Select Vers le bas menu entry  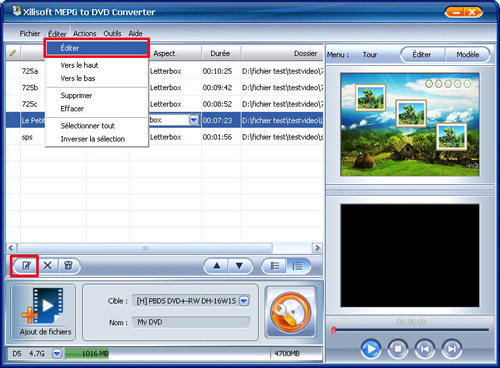pyautogui.click(x=97, y=78)
